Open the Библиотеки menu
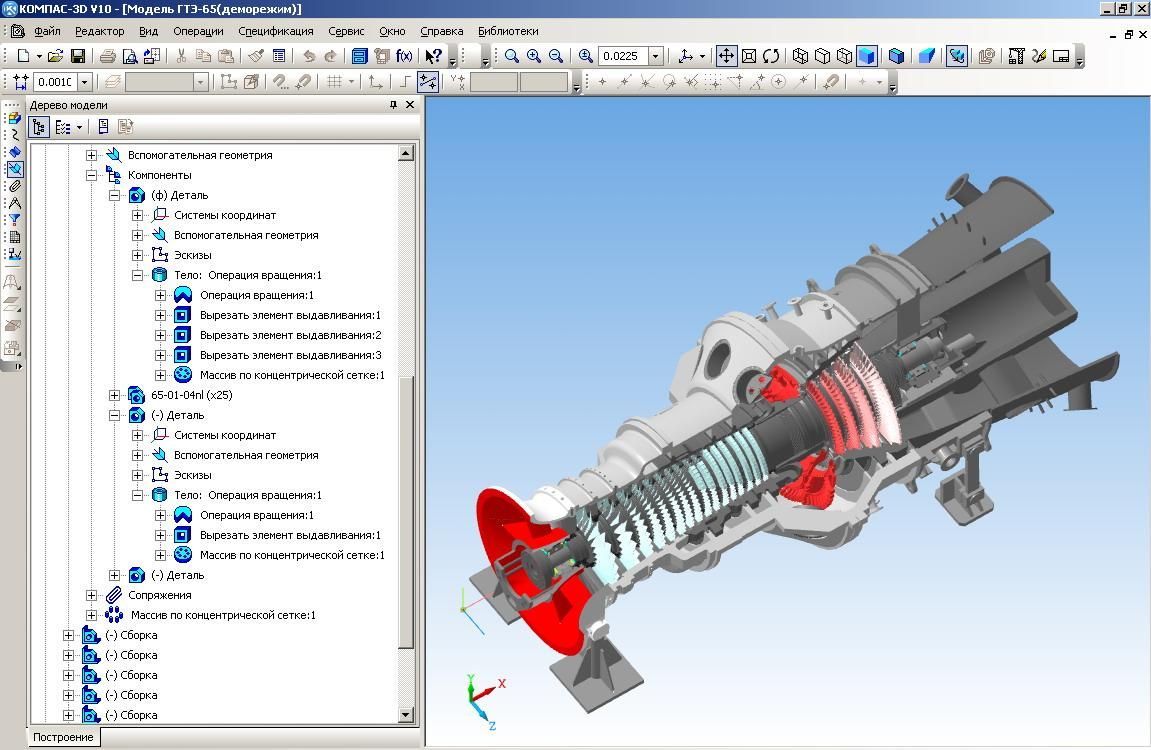This screenshot has height=750, width=1151. pyautogui.click(x=508, y=31)
